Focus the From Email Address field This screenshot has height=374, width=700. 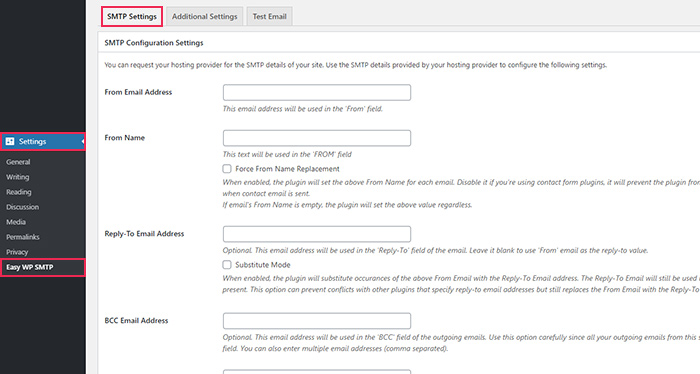[x=317, y=92]
